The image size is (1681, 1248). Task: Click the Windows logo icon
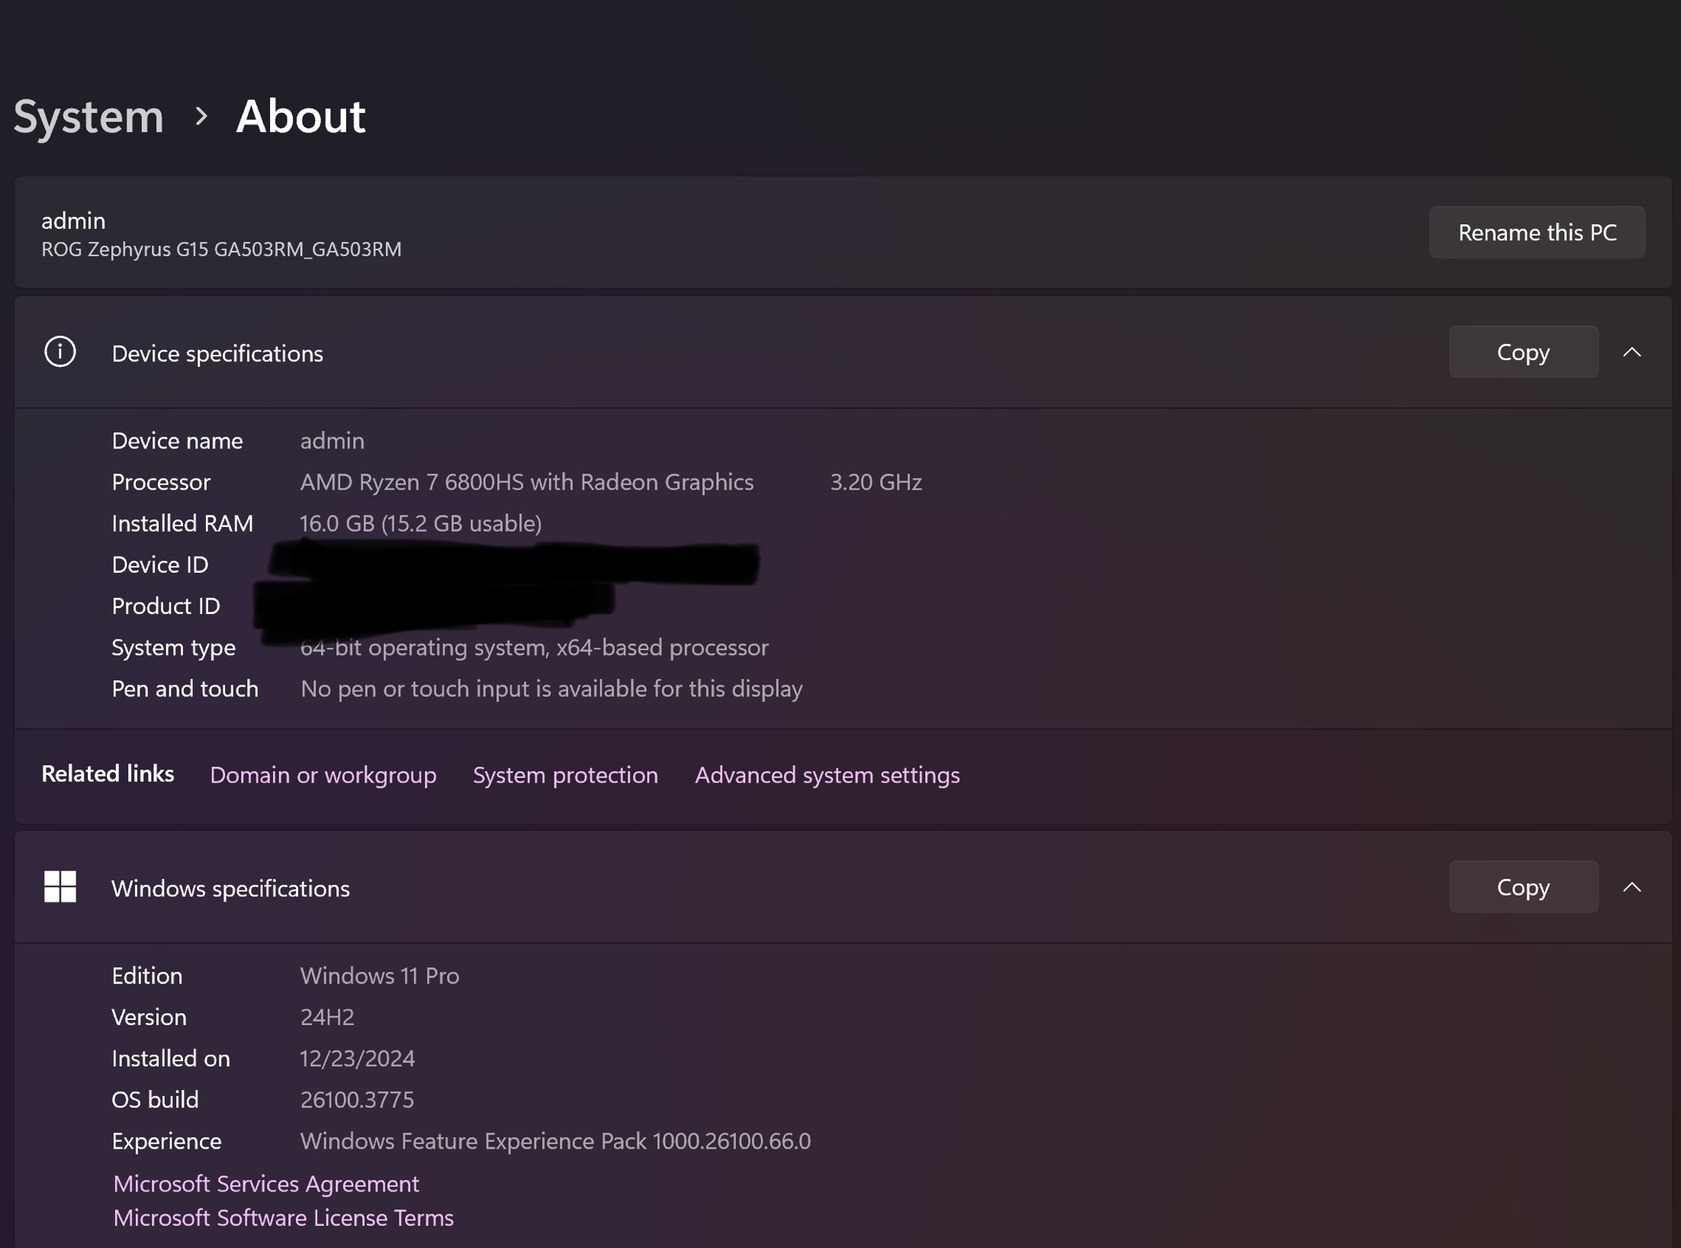pyautogui.click(x=60, y=887)
